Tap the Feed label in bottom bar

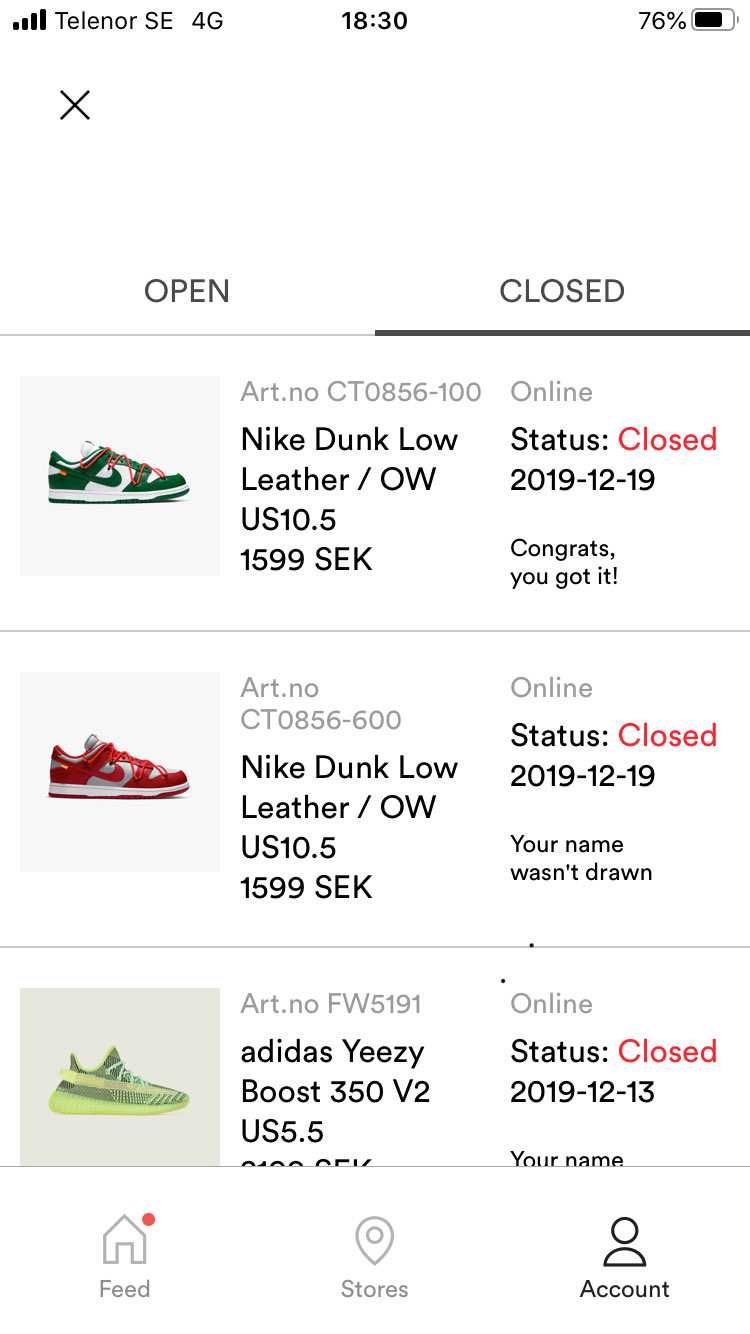(125, 1289)
